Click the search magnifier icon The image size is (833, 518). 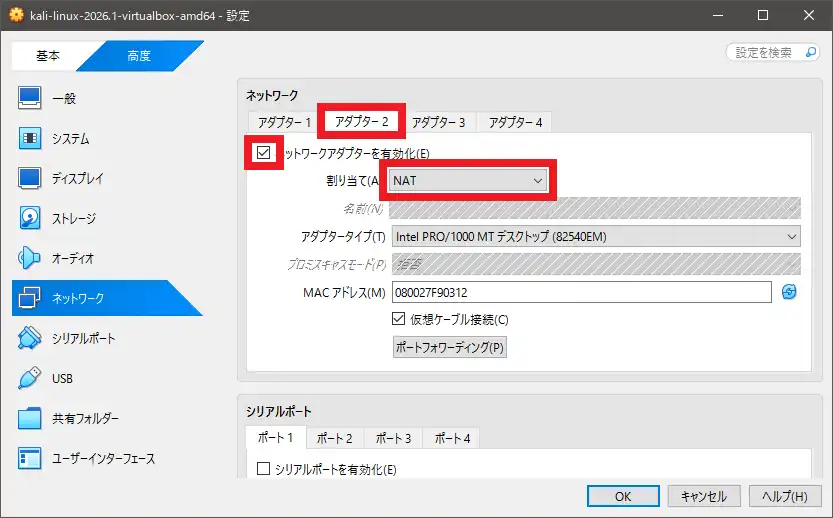(811, 52)
